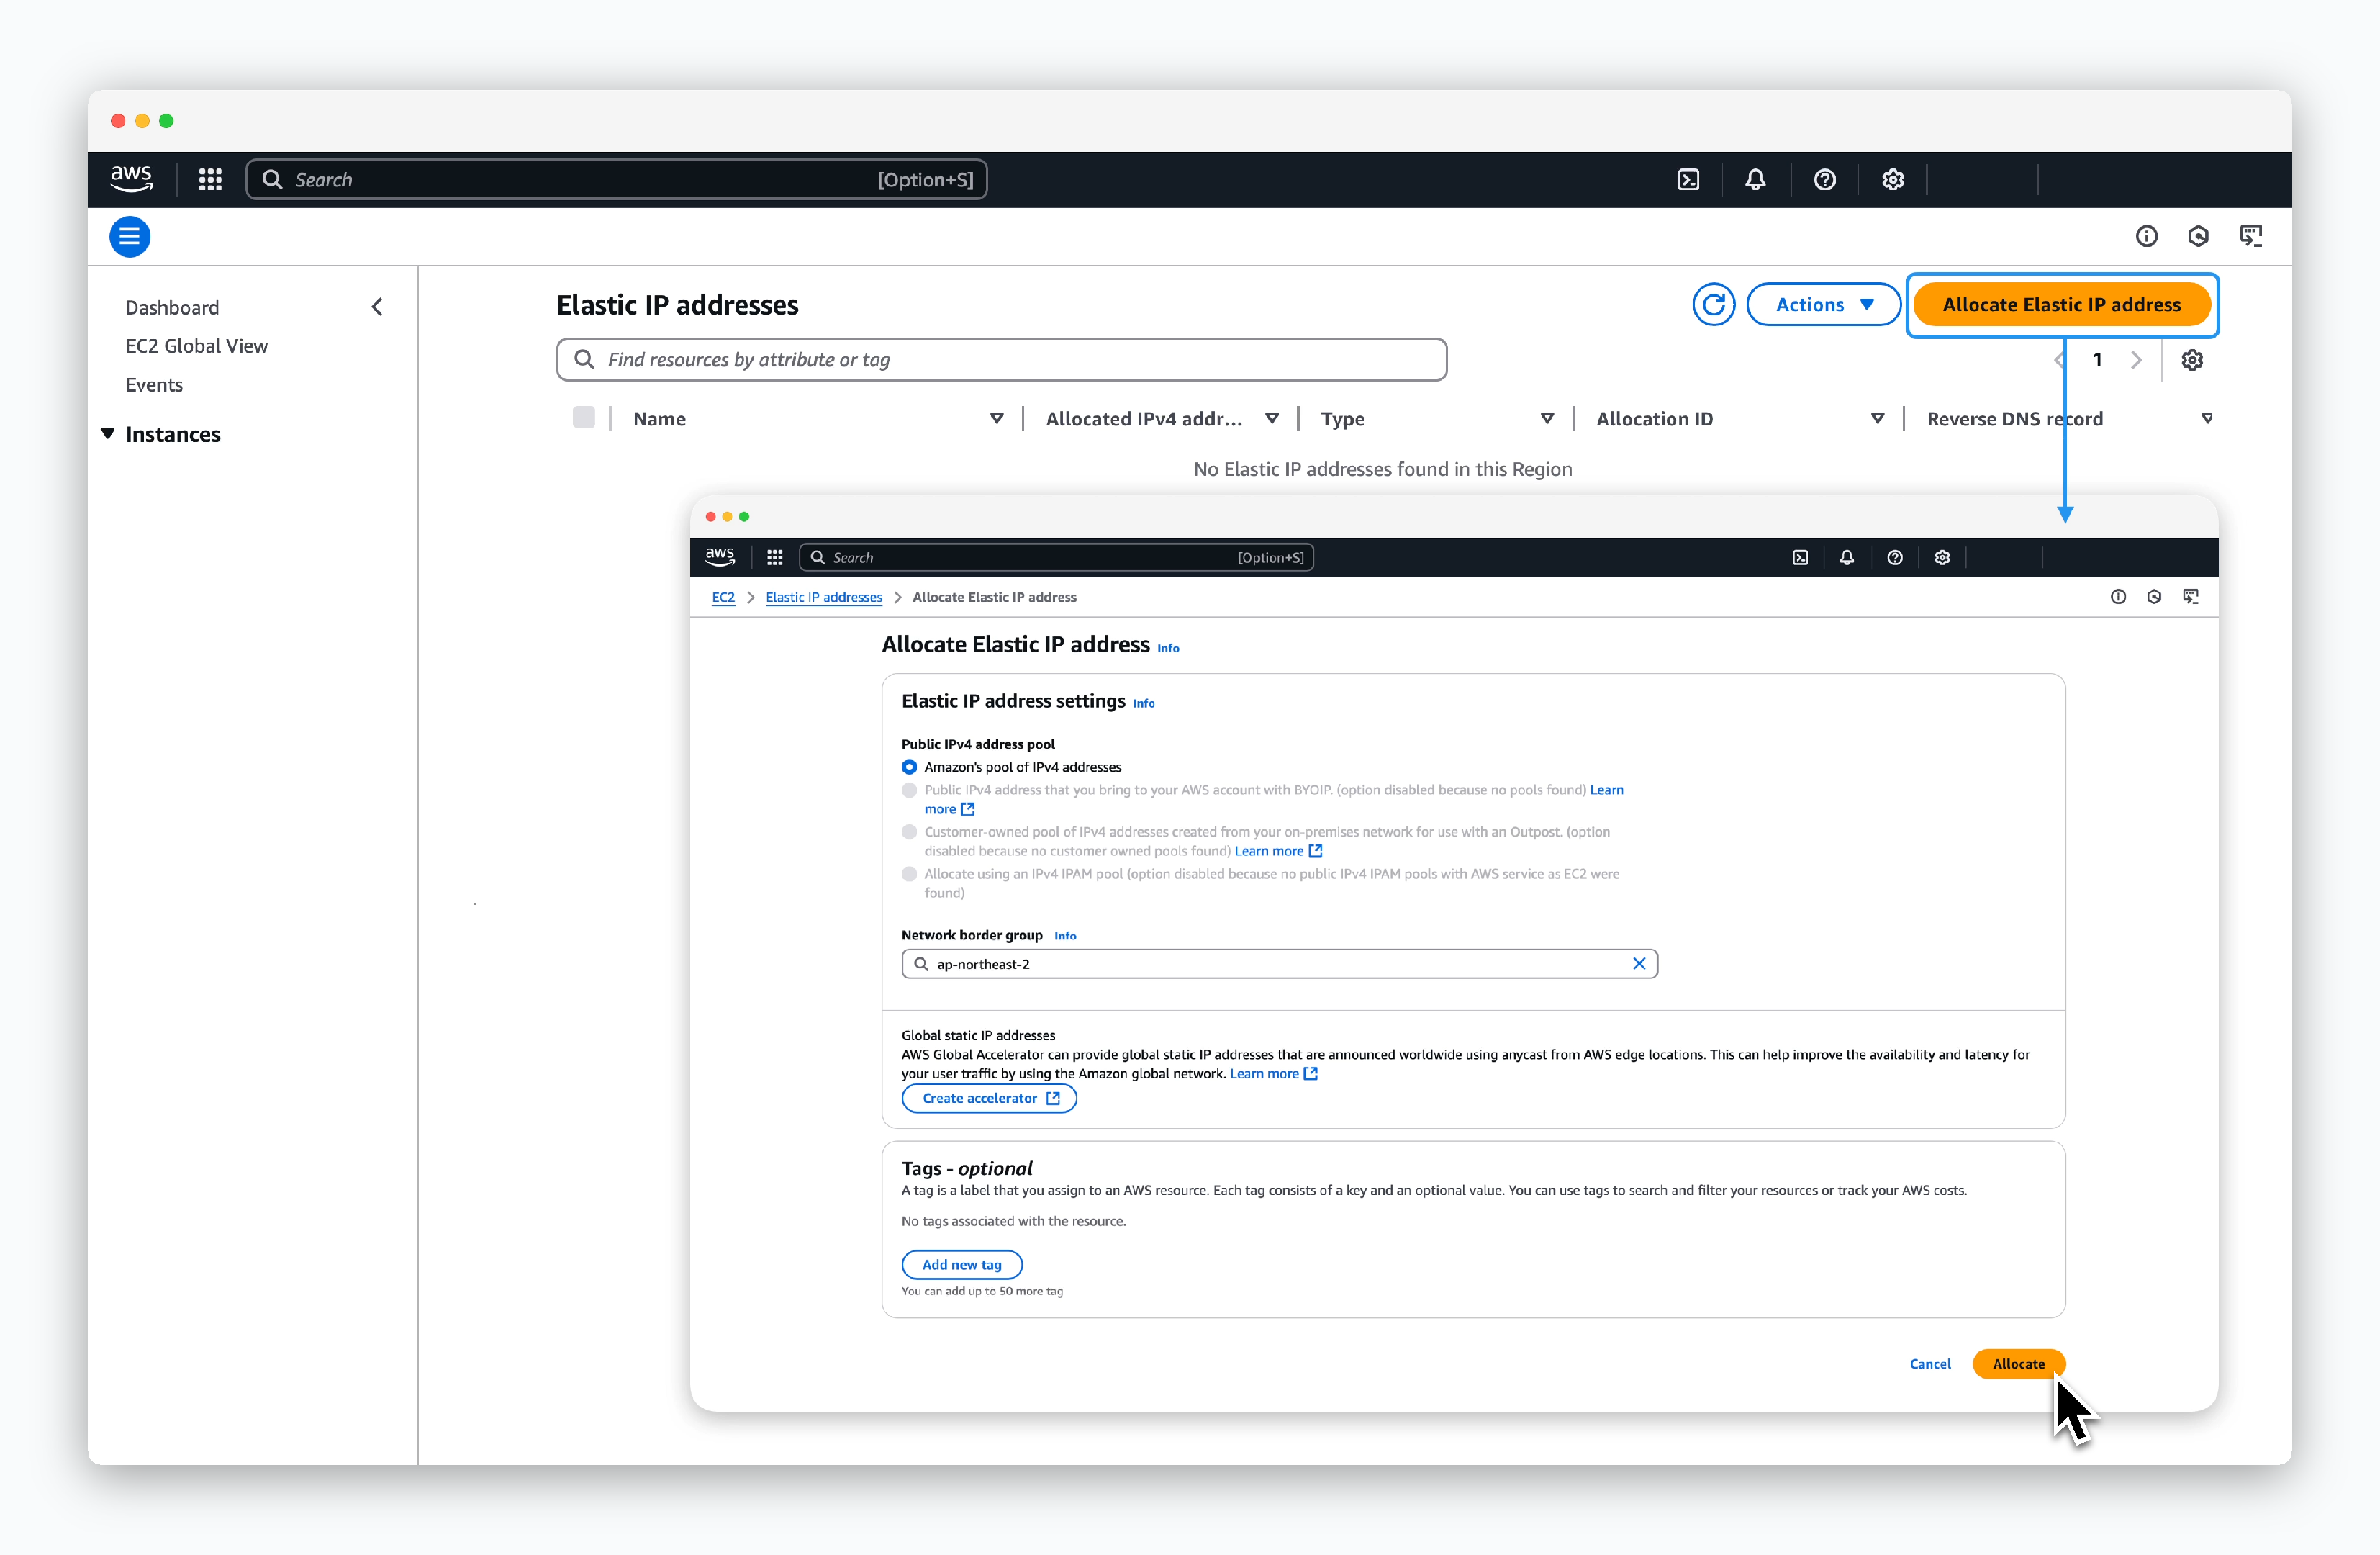
Task: Click the search magnifier in resource filter box
Action: [x=584, y=359]
